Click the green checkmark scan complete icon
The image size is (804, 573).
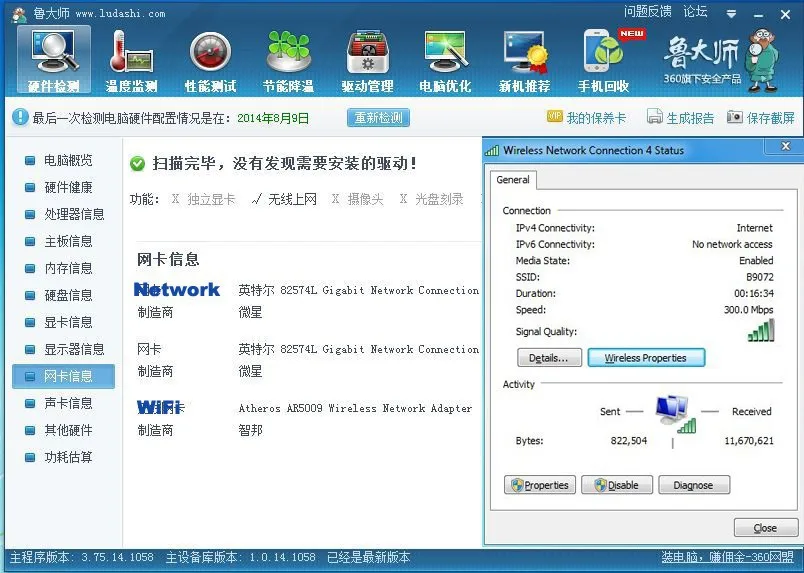[x=137, y=164]
